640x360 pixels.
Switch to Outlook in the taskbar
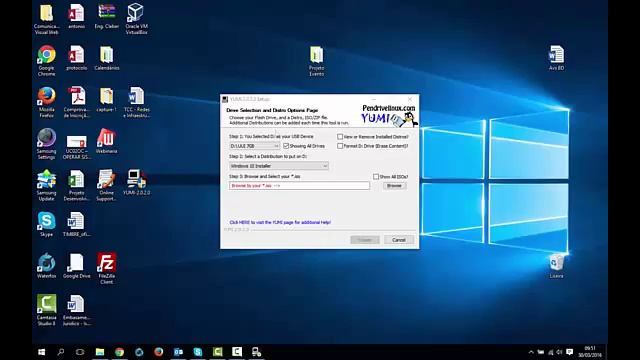click(x=178, y=352)
